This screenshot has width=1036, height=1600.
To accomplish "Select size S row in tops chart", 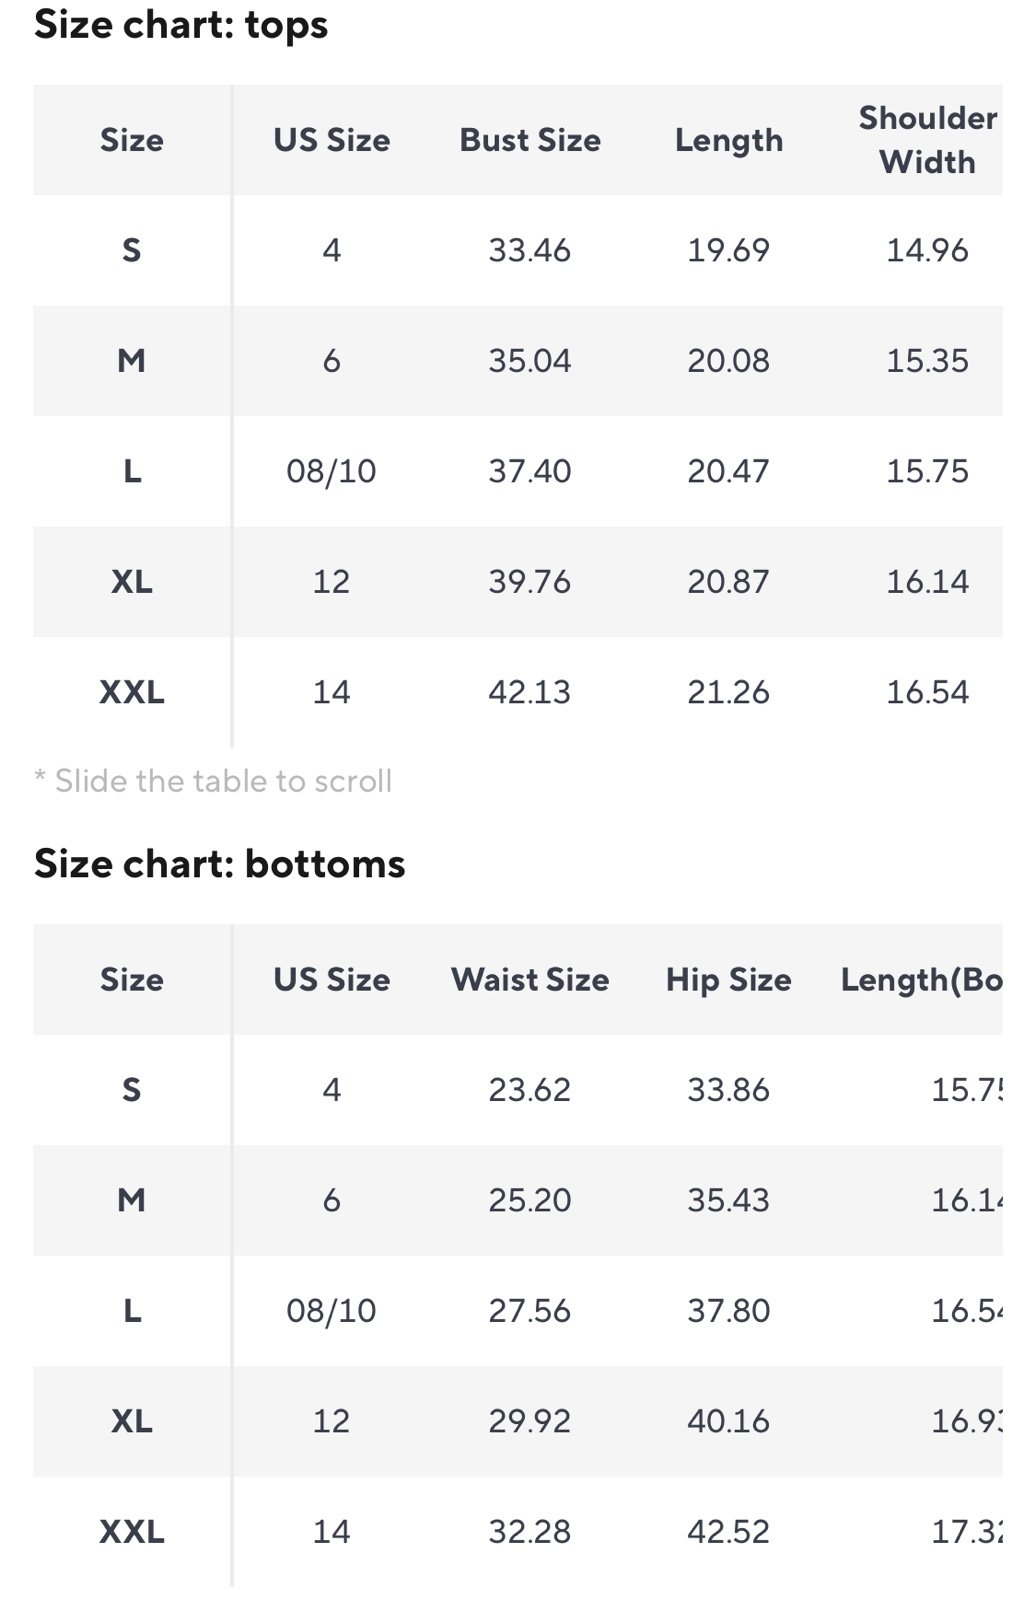I will coord(518,250).
